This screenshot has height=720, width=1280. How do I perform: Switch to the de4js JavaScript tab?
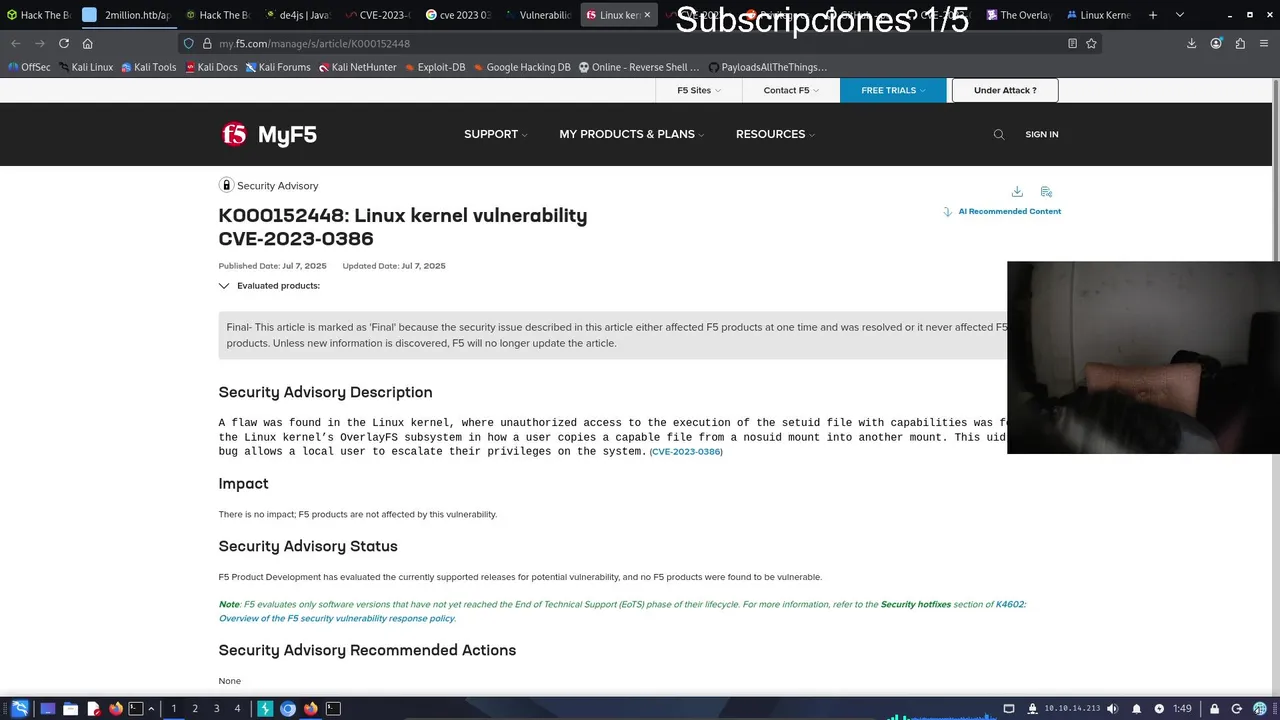point(298,15)
